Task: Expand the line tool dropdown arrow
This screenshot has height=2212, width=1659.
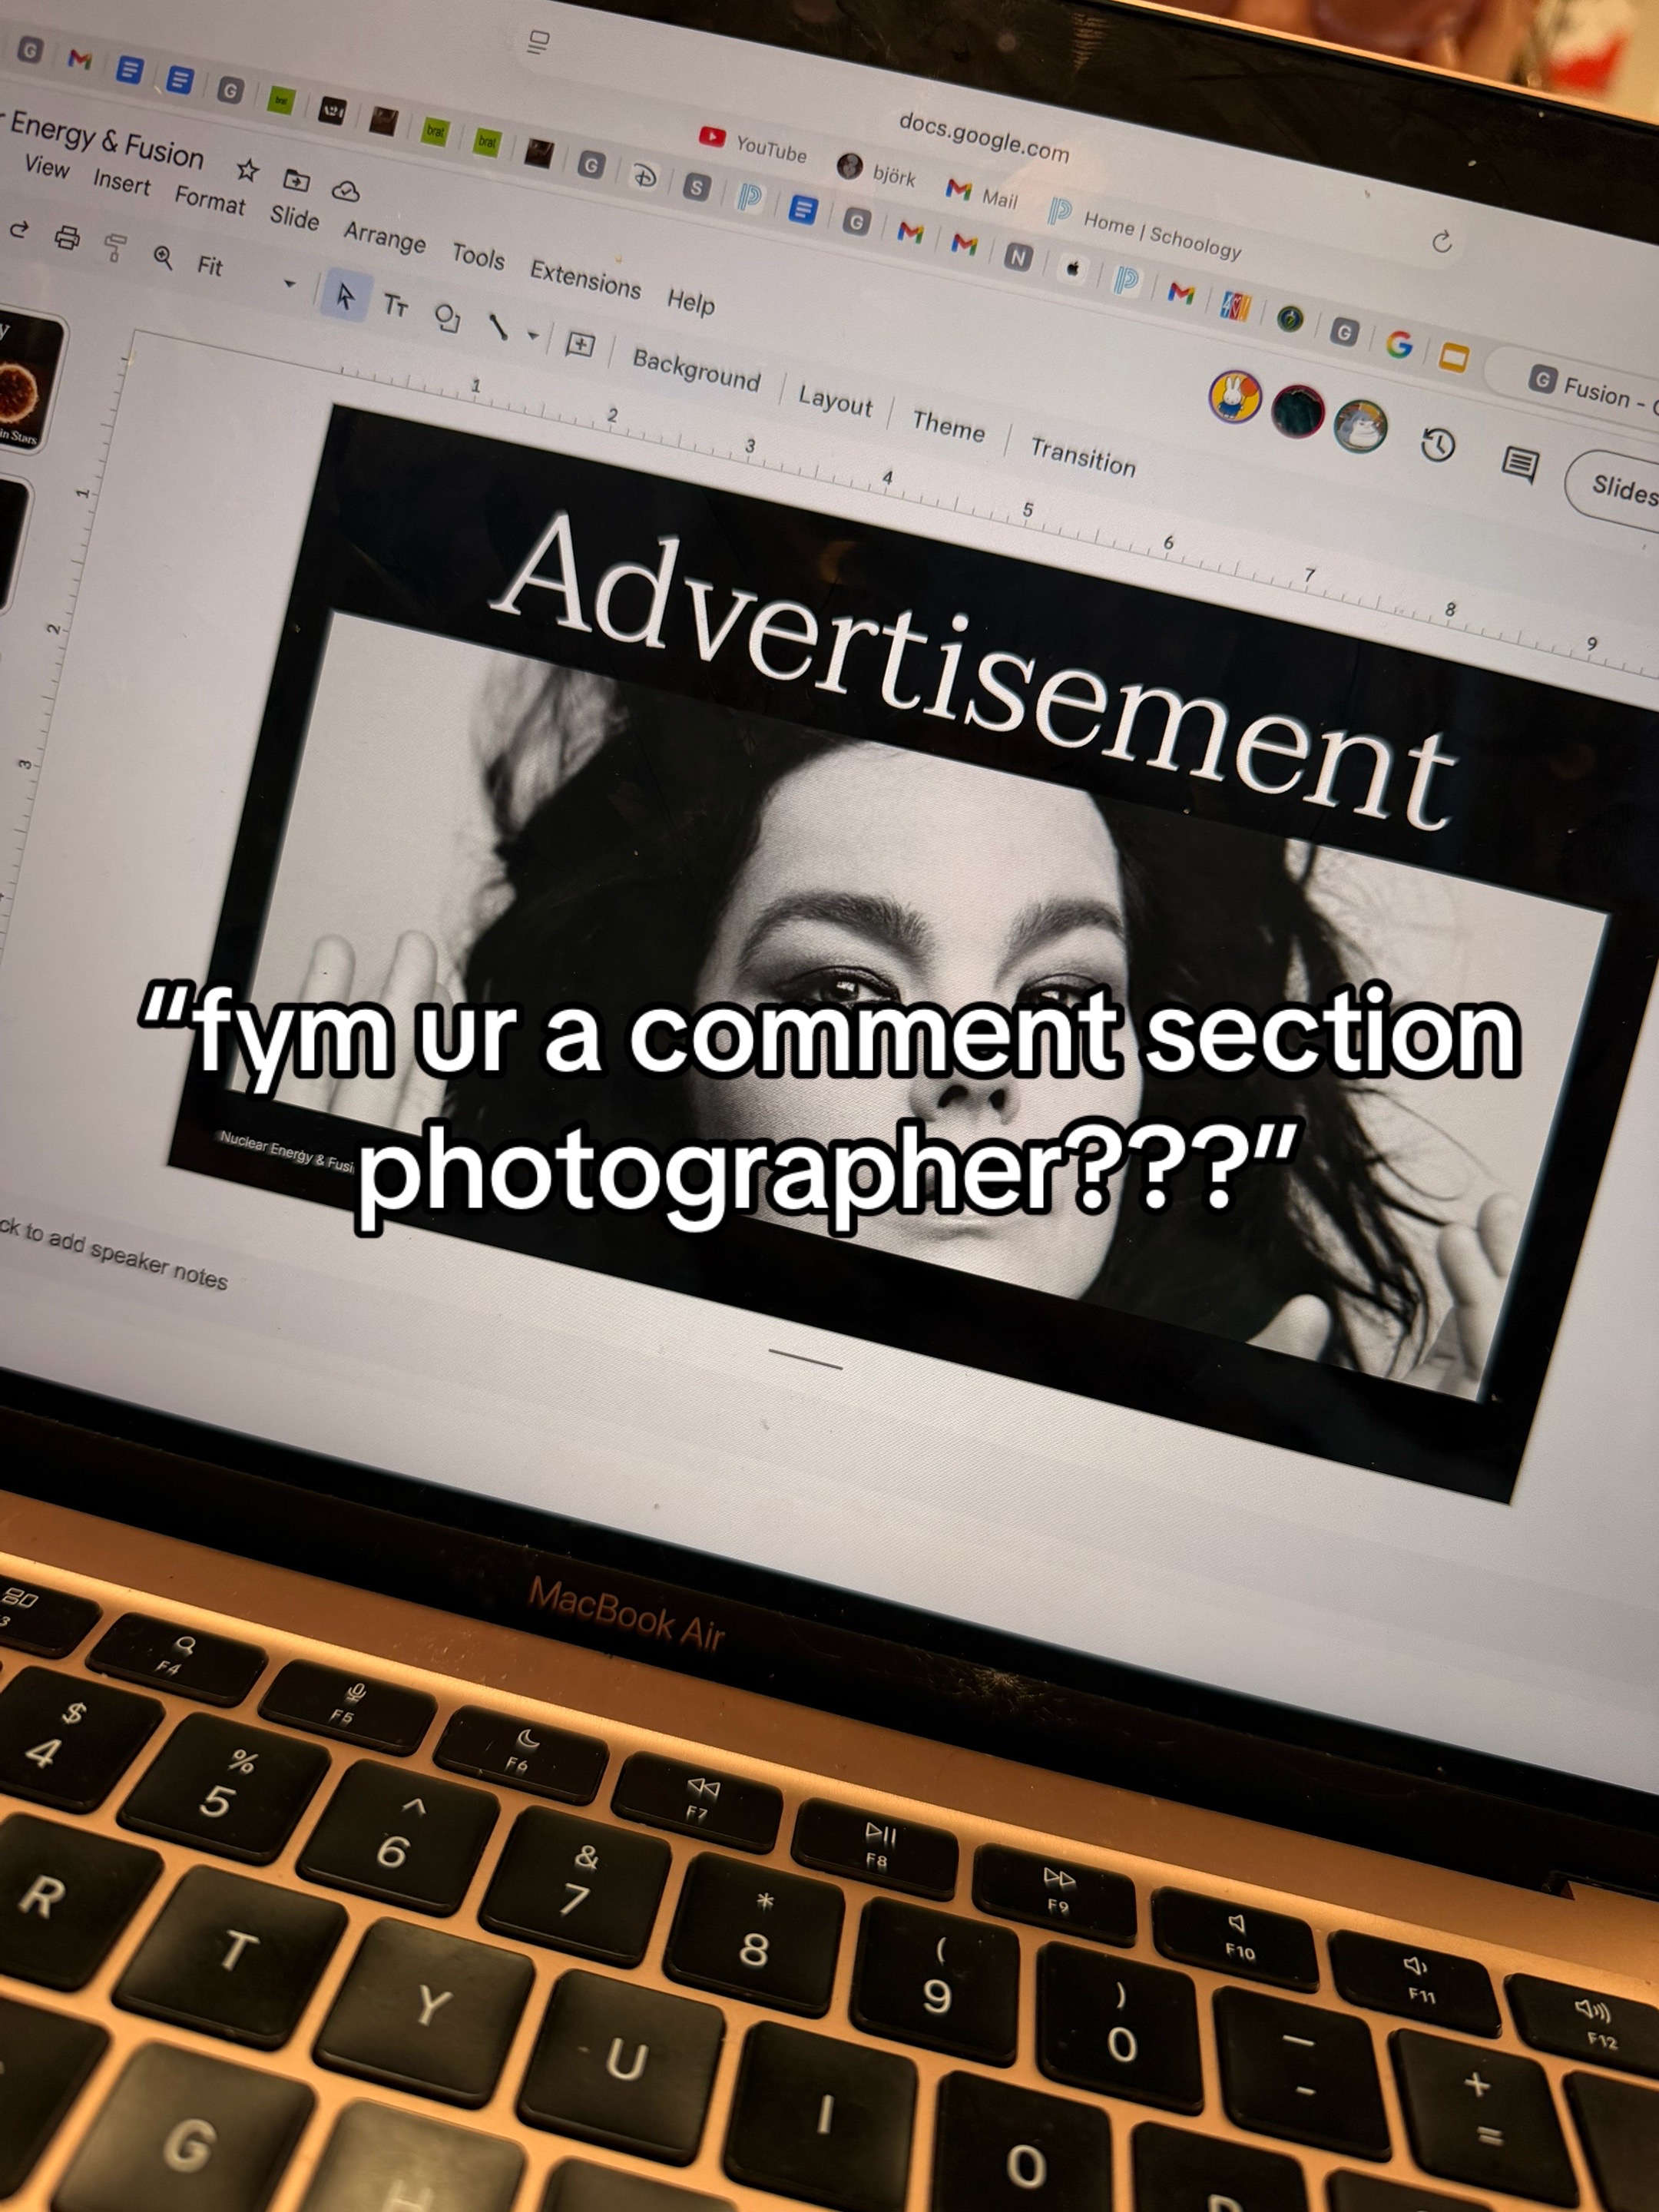Action: [533, 335]
